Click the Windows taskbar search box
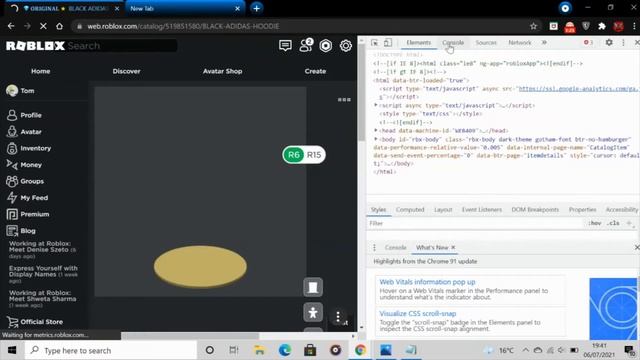Screen dimensions: 640x360 tap(111, 350)
